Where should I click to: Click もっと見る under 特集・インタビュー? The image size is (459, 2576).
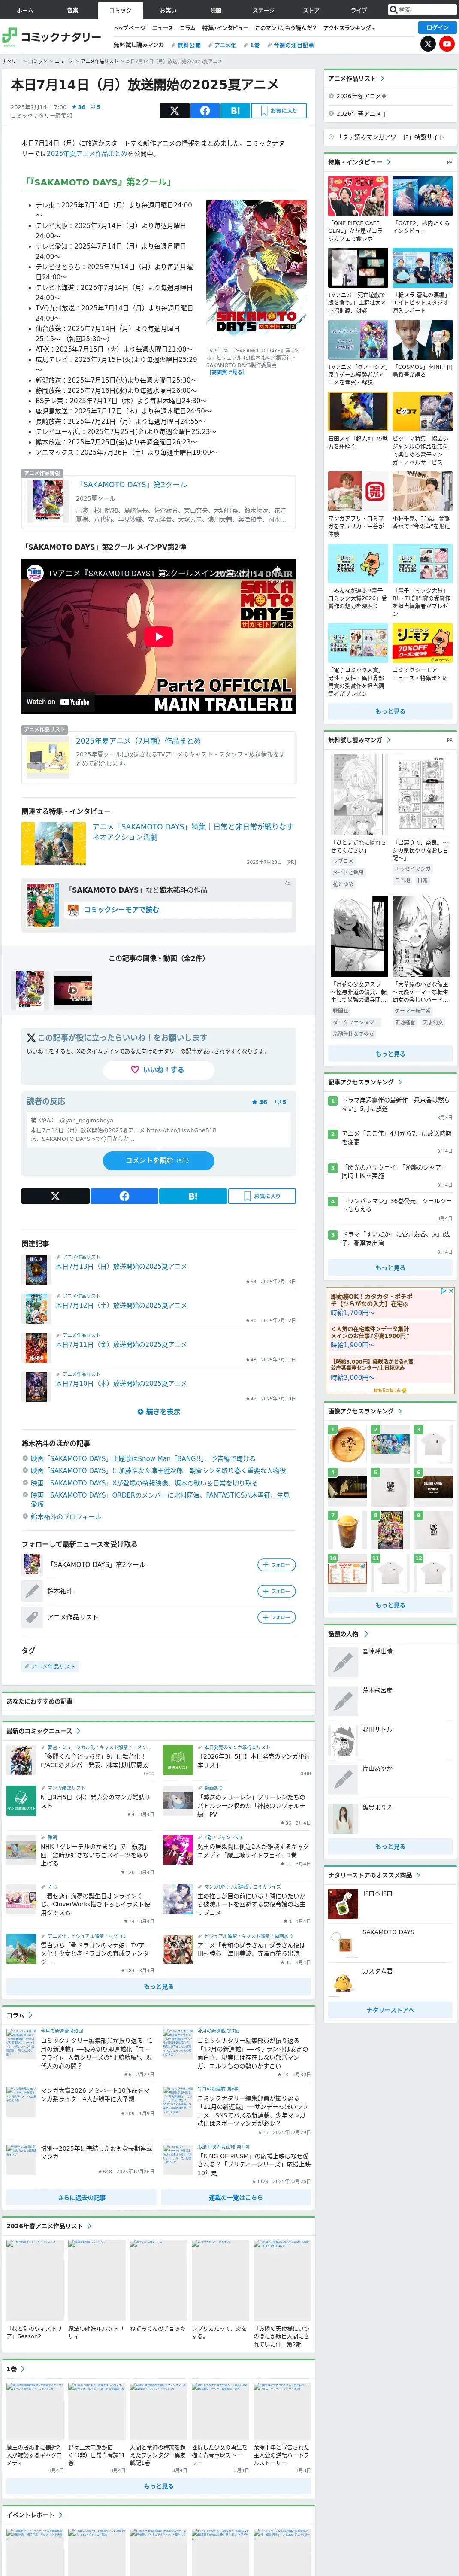tap(390, 711)
